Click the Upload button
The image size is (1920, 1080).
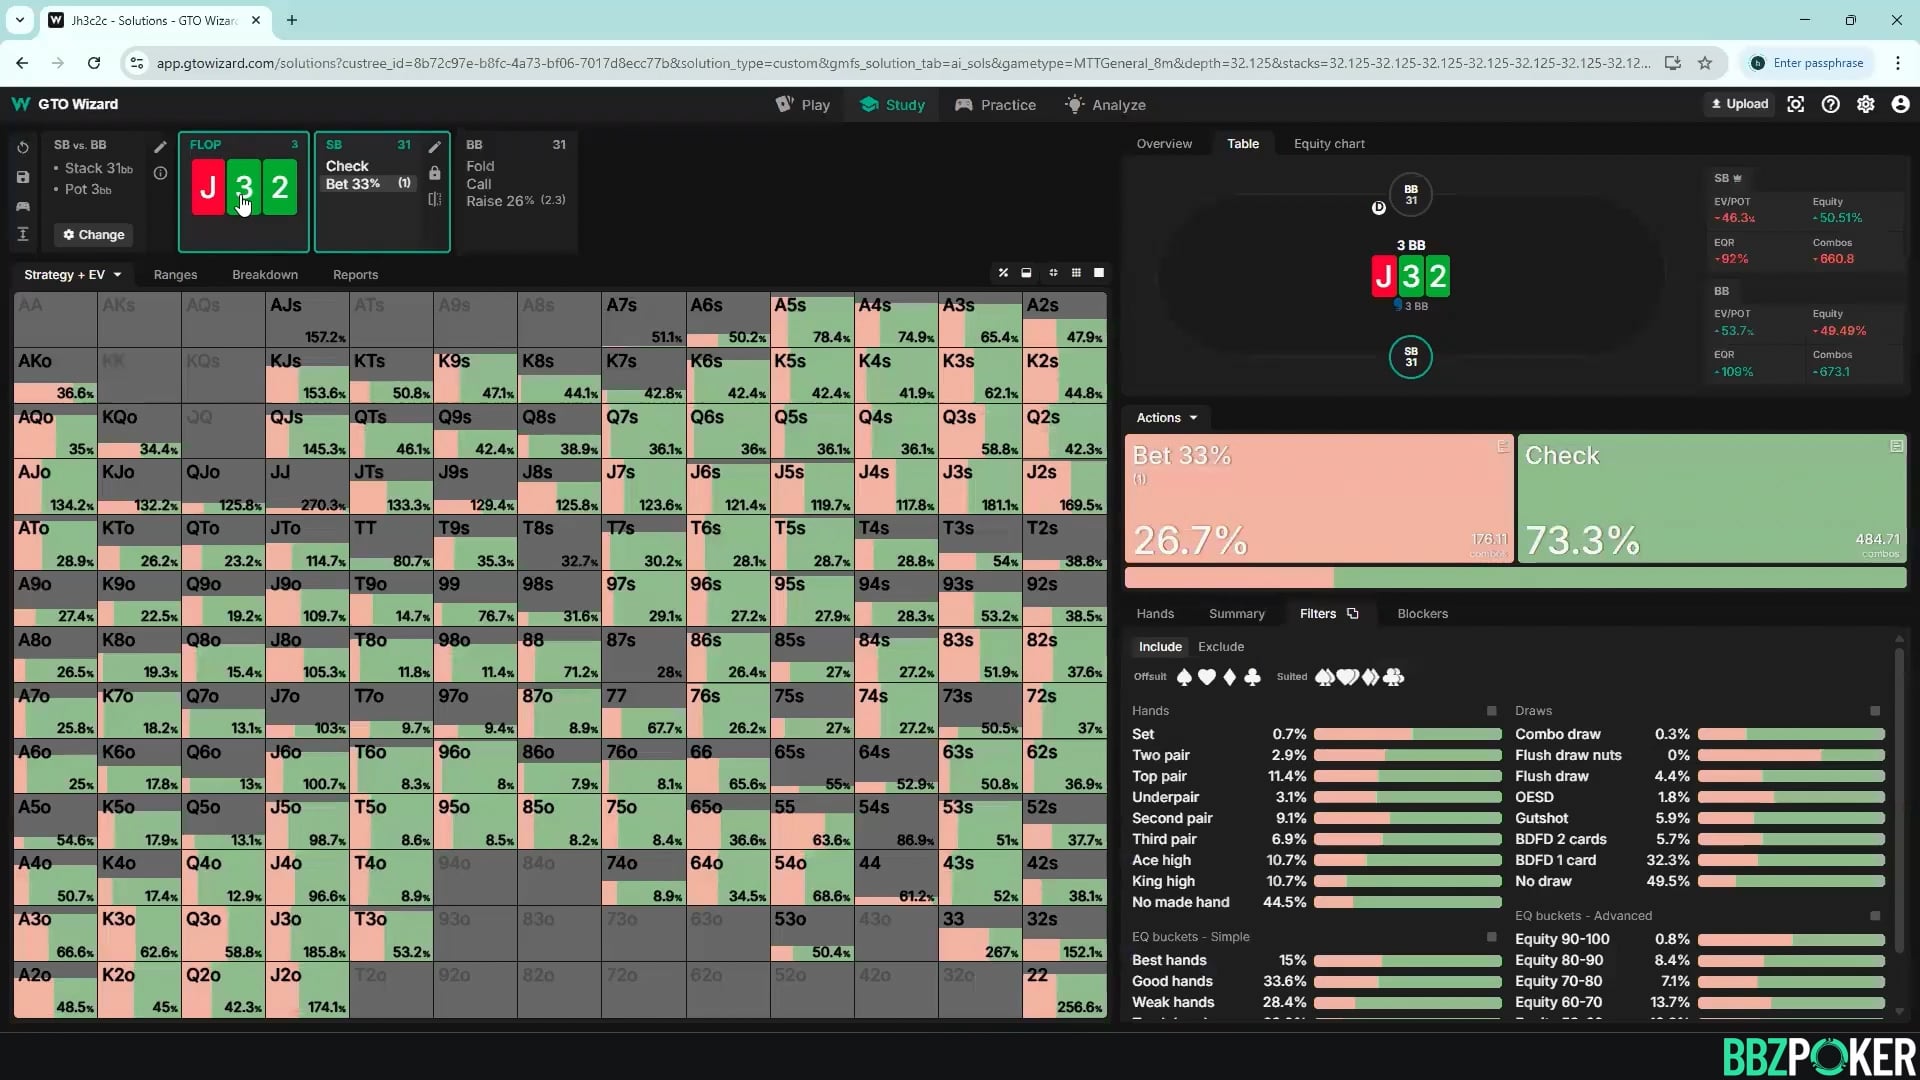(1740, 104)
